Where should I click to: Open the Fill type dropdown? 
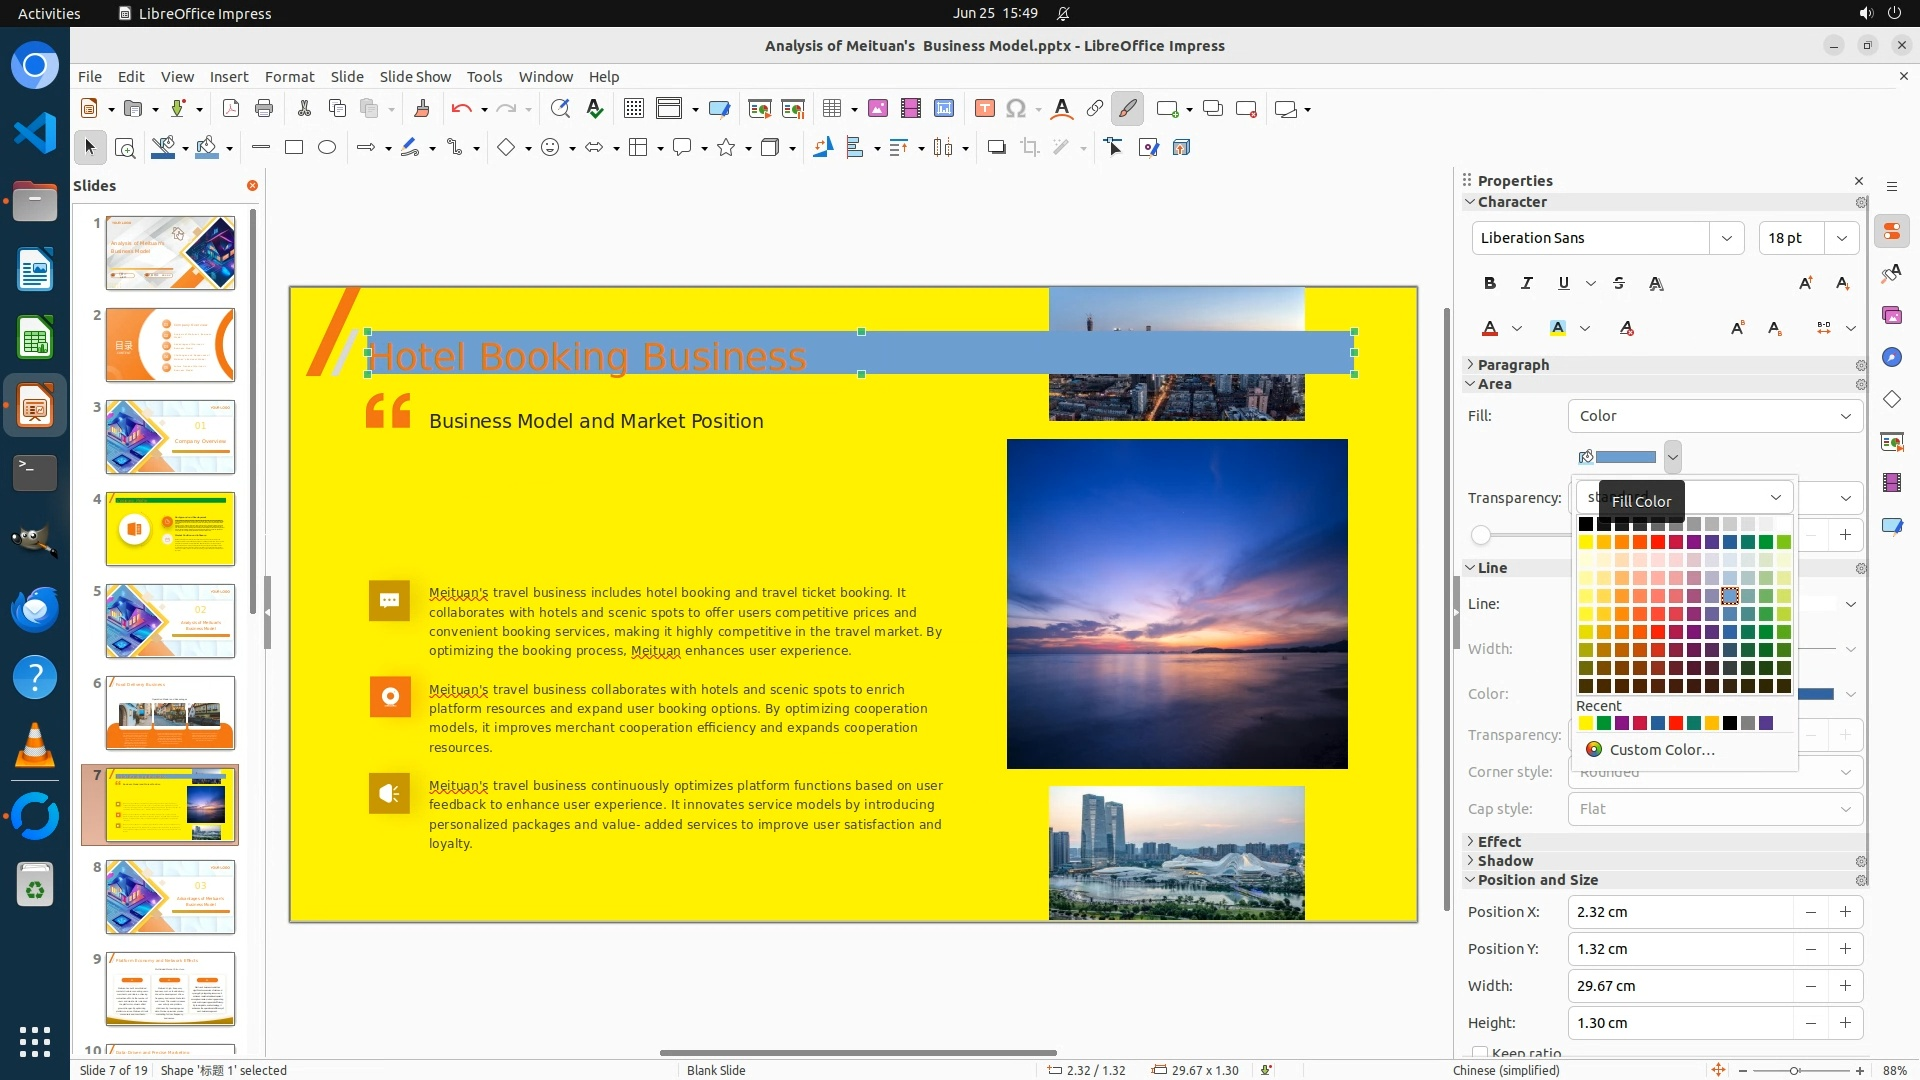pos(1714,416)
